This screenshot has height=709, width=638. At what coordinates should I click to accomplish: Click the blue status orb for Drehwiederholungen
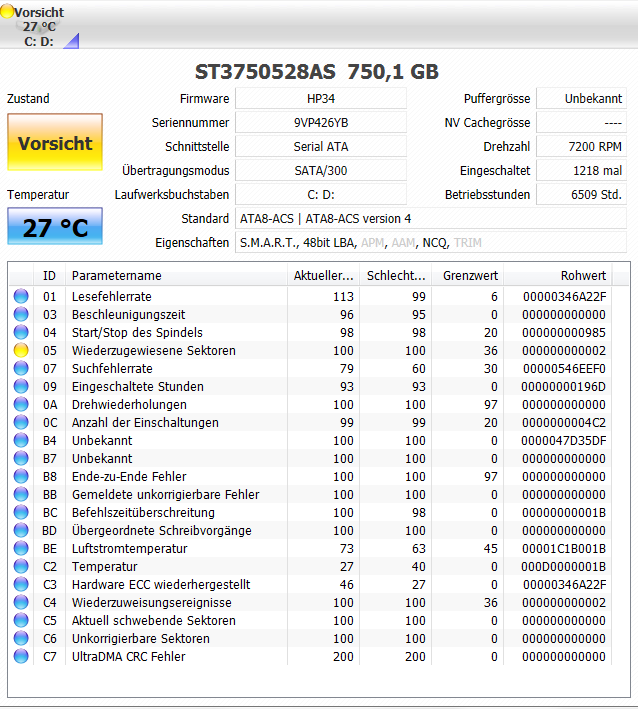[x=21, y=404]
